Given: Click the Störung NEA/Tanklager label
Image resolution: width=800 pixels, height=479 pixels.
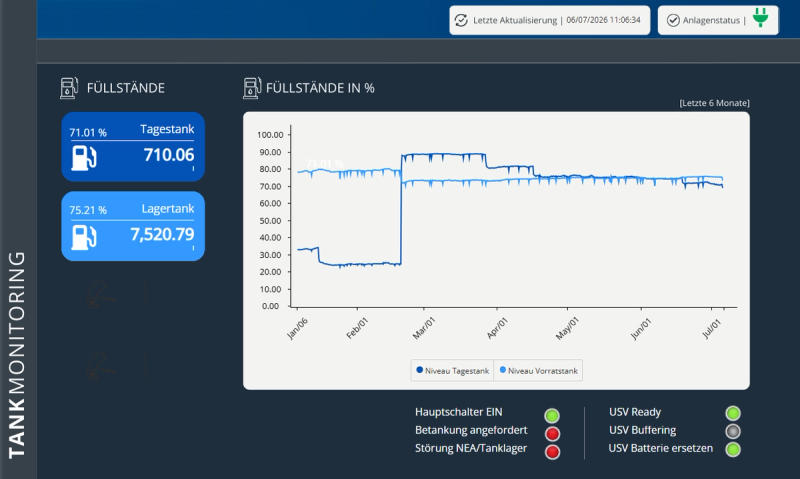Looking at the screenshot, I should coord(471,448).
